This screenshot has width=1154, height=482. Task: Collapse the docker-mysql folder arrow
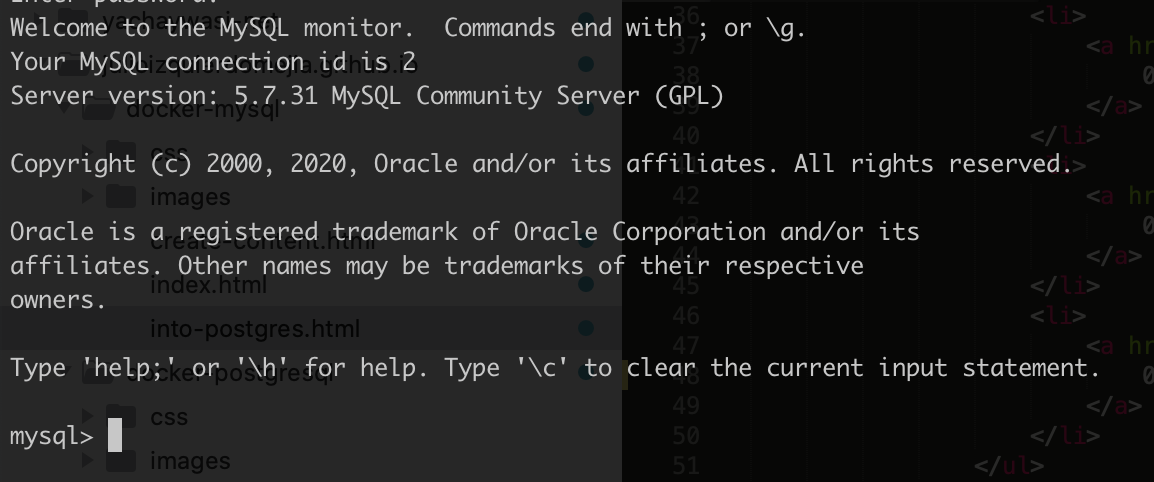pyautogui.click(x=65, y=110)
